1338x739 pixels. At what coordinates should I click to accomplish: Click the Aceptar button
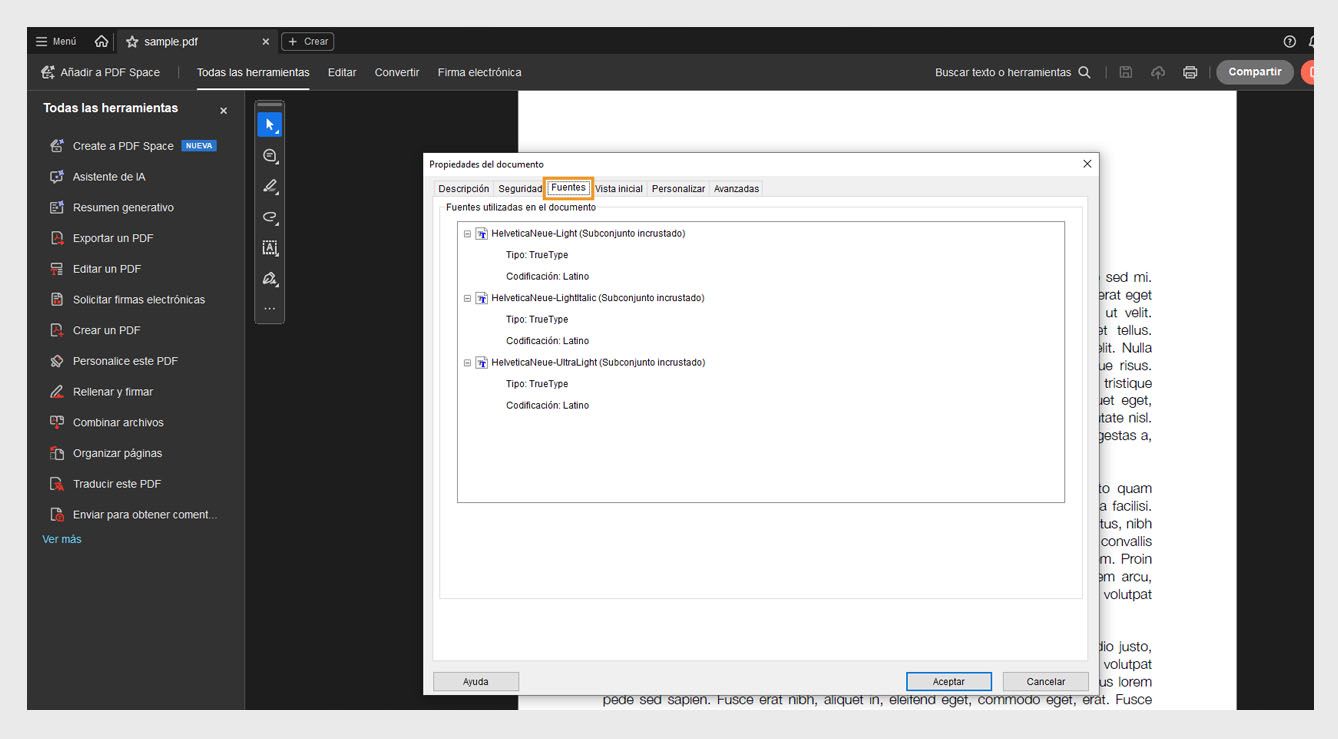point(949,682)
